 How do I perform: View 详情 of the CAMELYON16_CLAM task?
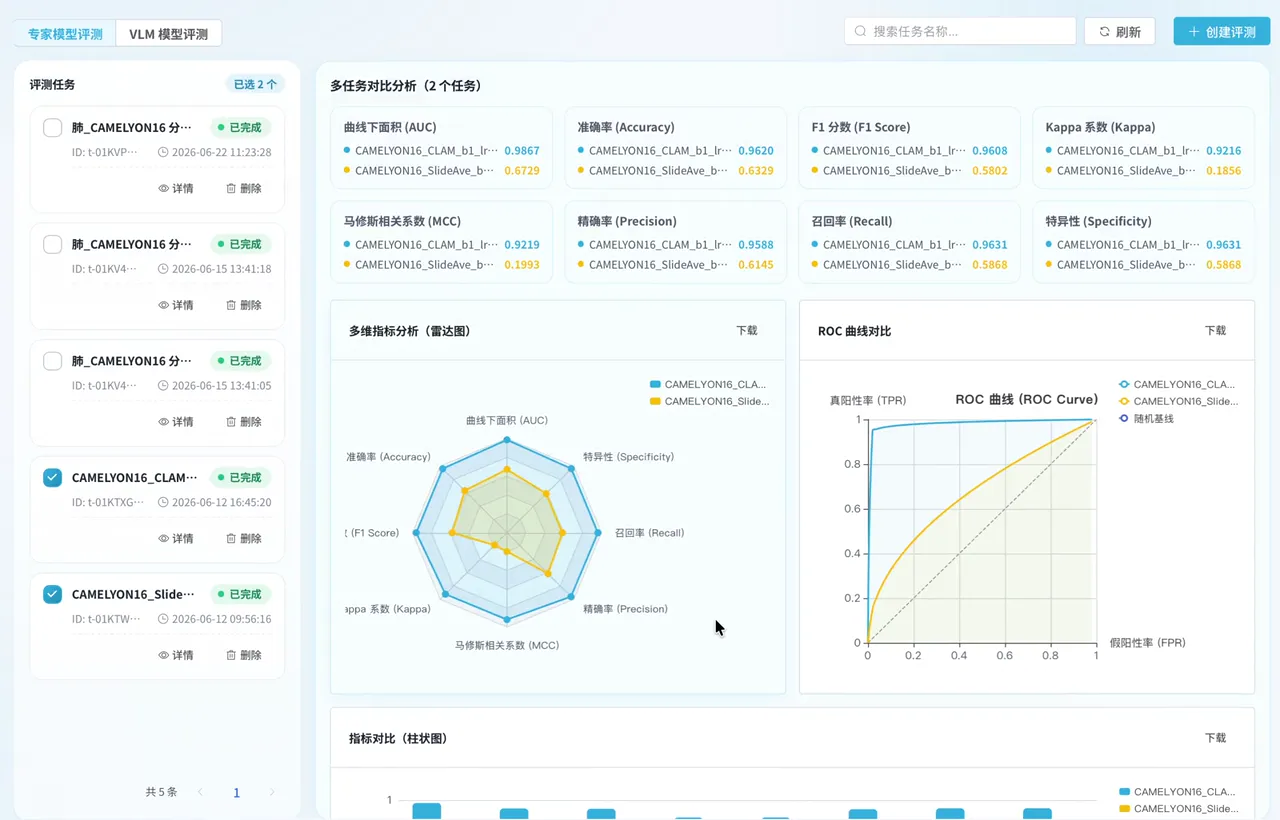(176, 538)
